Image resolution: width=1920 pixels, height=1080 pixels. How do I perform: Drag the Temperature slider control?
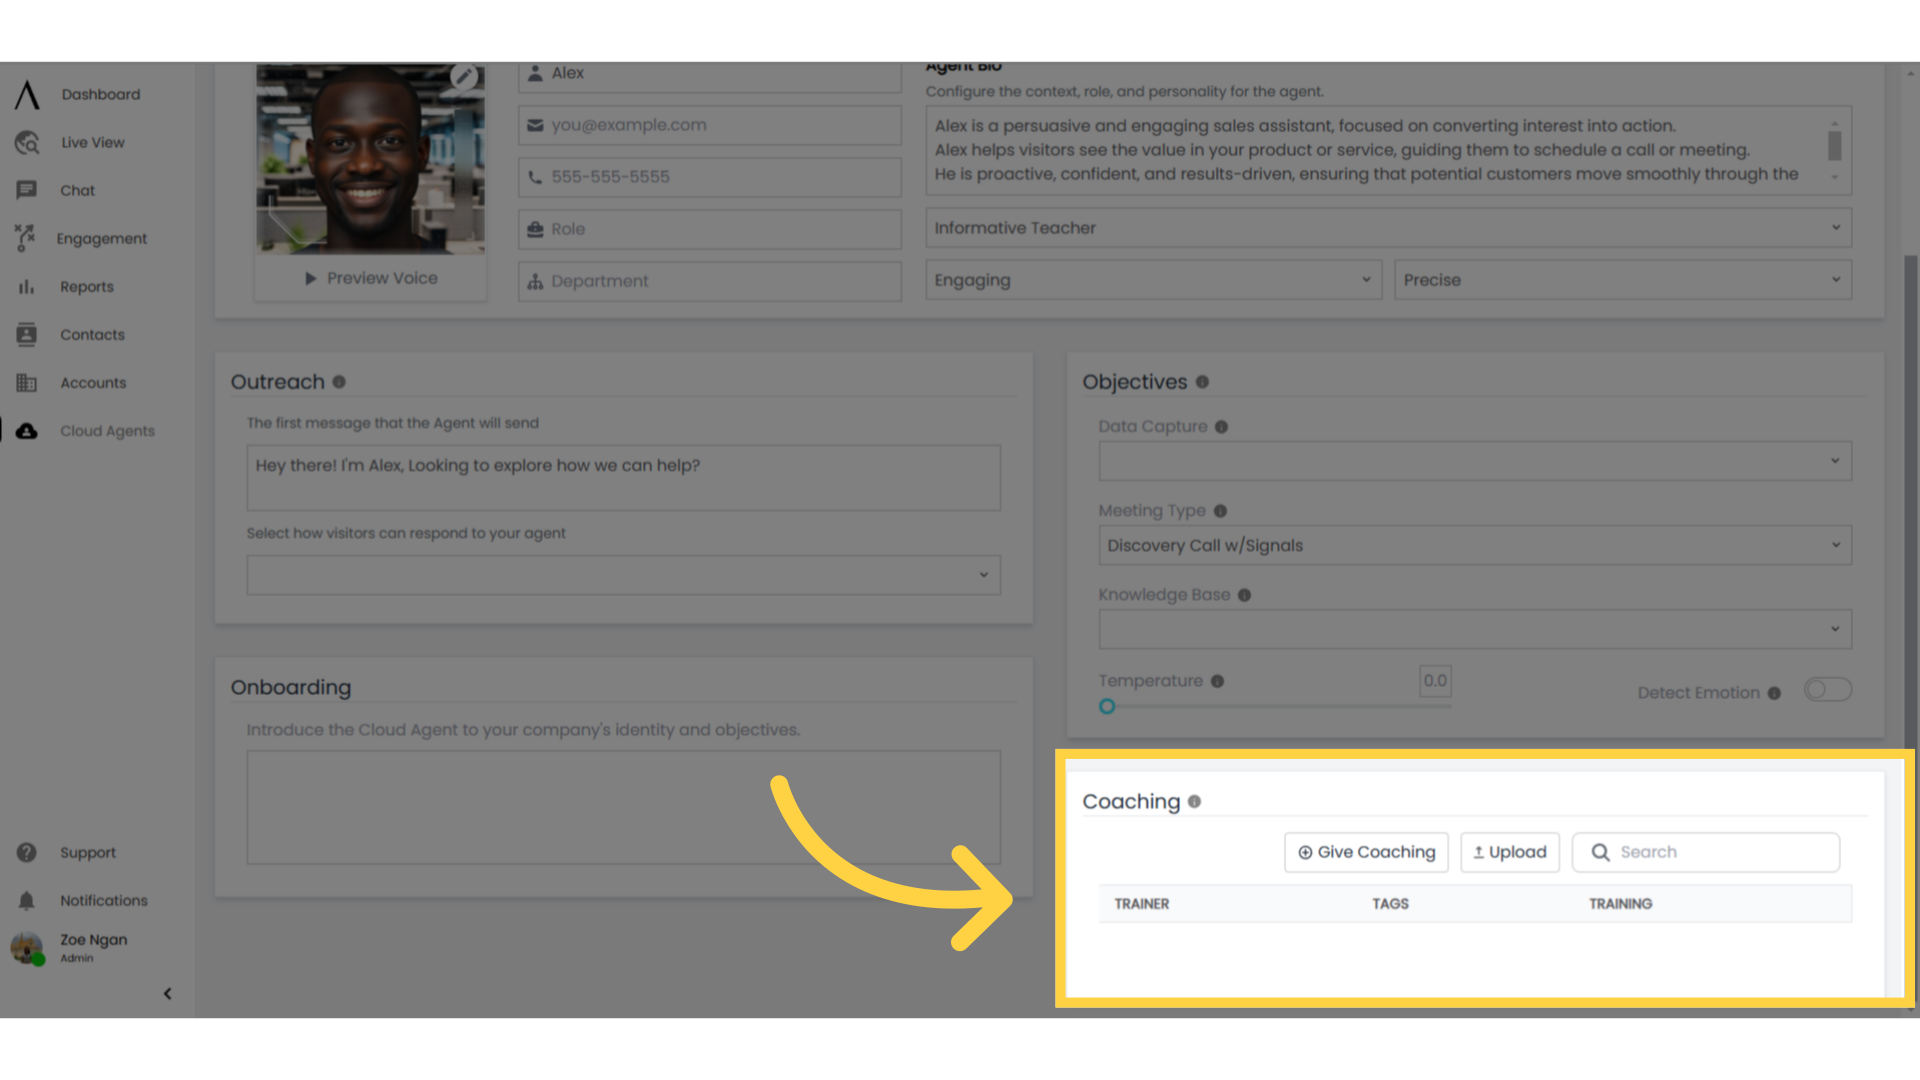pos(1106,705)
